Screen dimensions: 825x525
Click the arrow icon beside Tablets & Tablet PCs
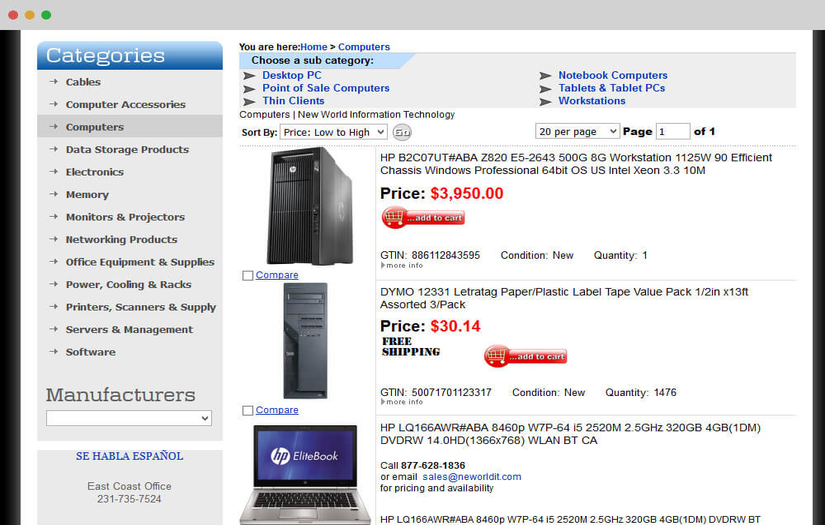(x=546, y=89)
